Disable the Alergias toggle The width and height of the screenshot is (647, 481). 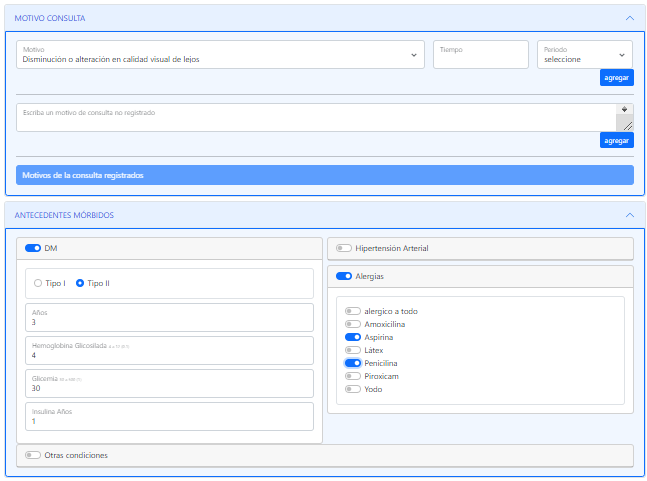tap(344, 276)
